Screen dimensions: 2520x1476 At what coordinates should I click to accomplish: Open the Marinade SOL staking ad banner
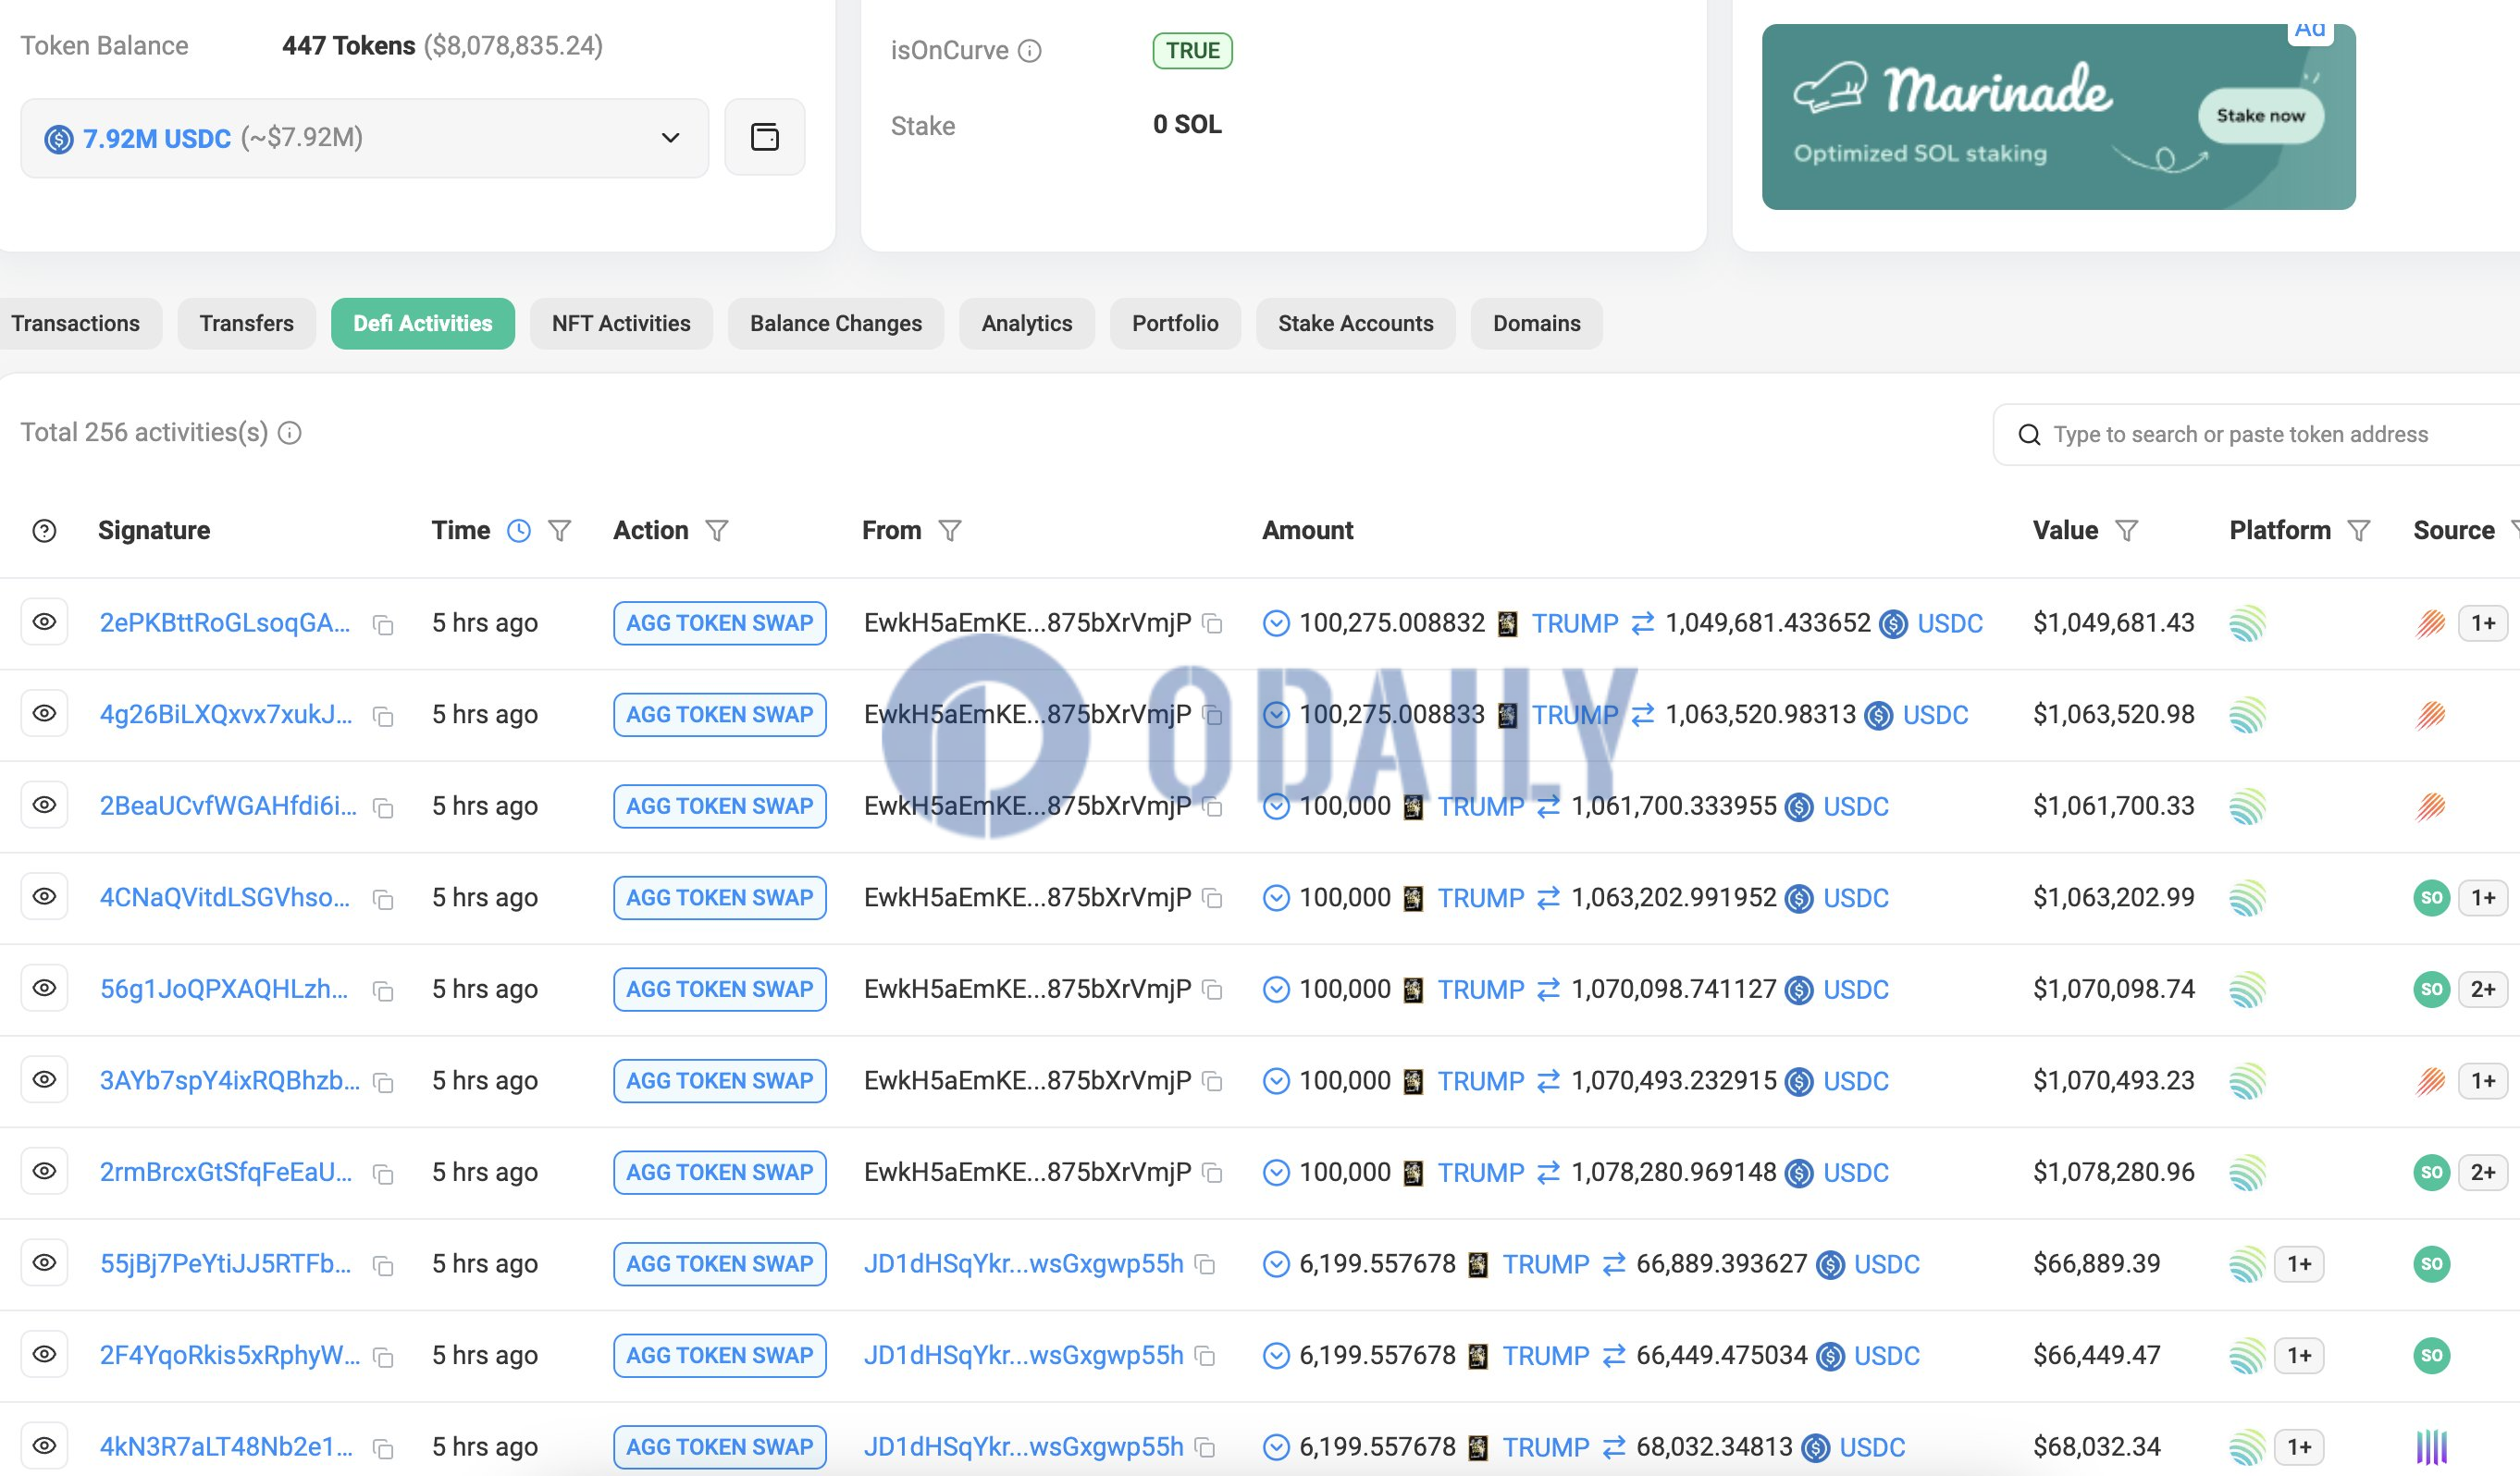(x=2058, y=117)
